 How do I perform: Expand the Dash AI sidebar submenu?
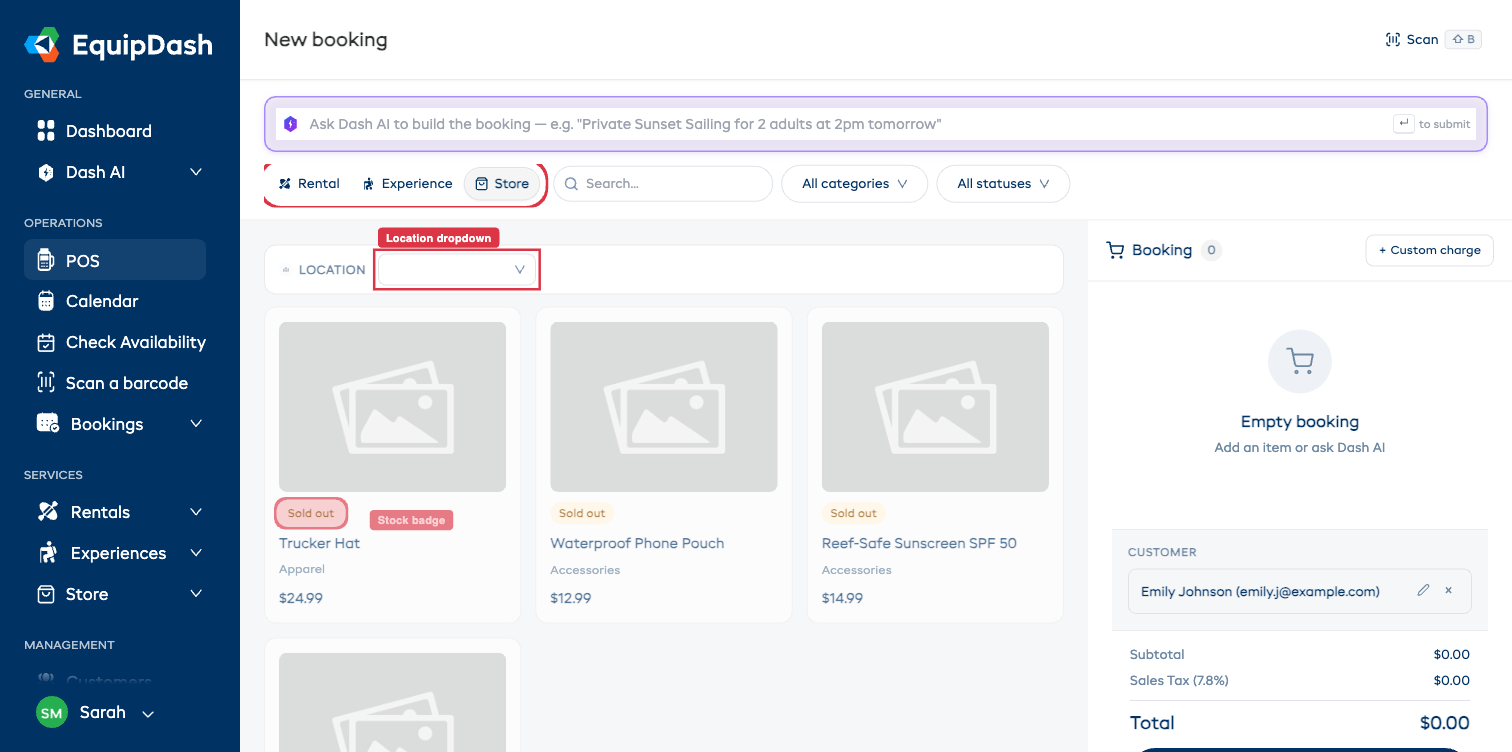coord(196,172)
